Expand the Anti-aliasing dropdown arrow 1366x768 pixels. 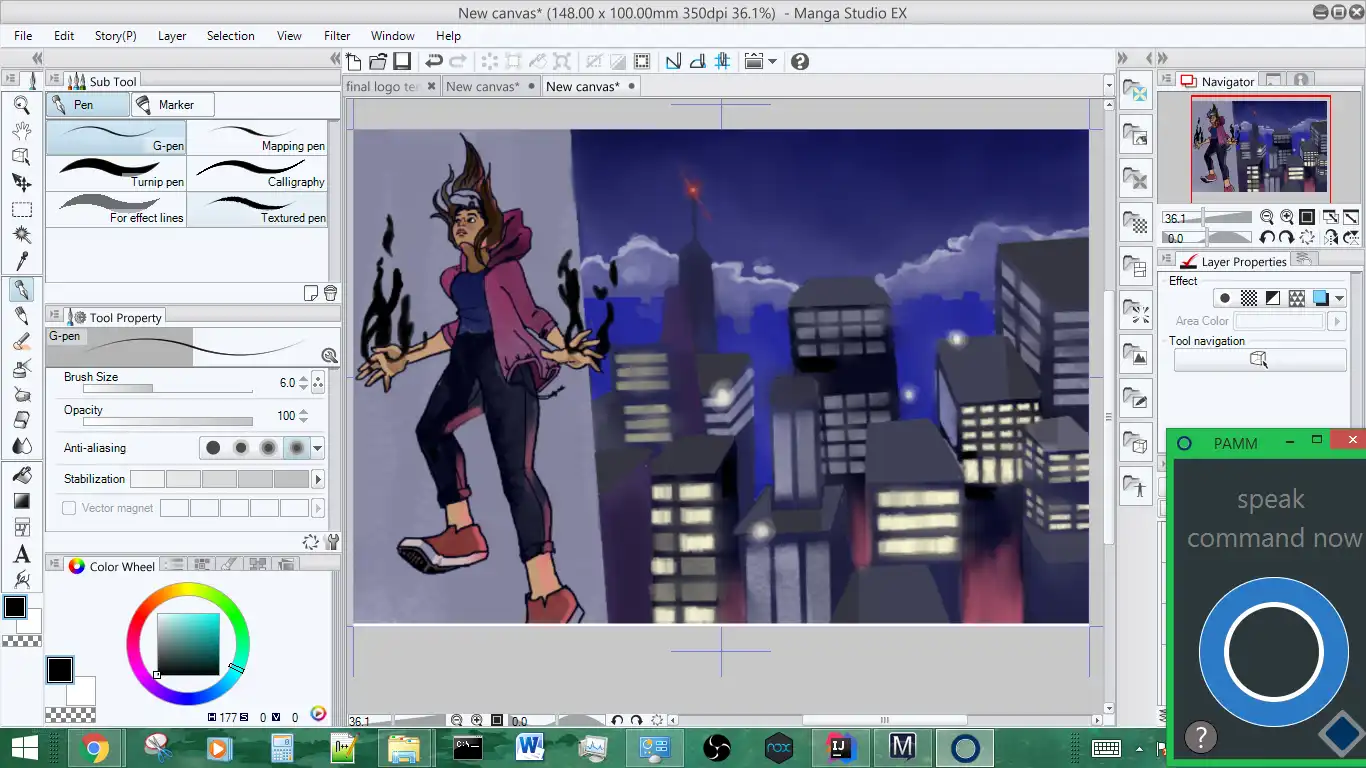click(x=318, y=449)
